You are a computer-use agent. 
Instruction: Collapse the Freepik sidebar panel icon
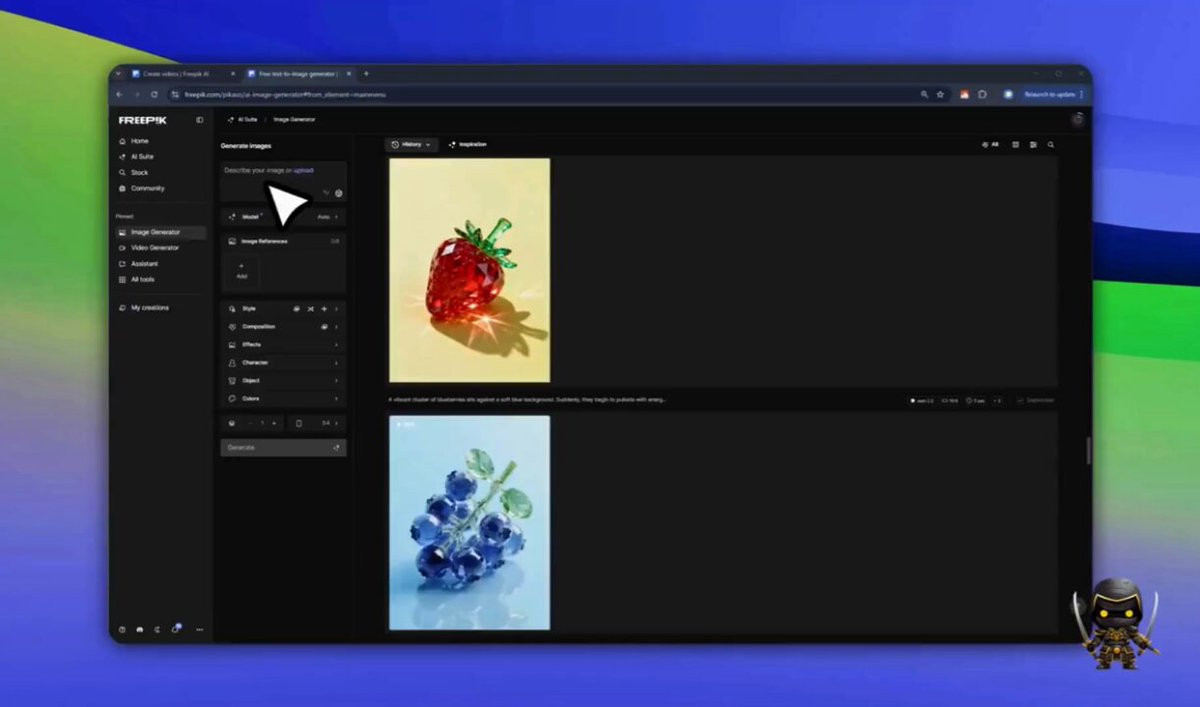click(199, 120)
